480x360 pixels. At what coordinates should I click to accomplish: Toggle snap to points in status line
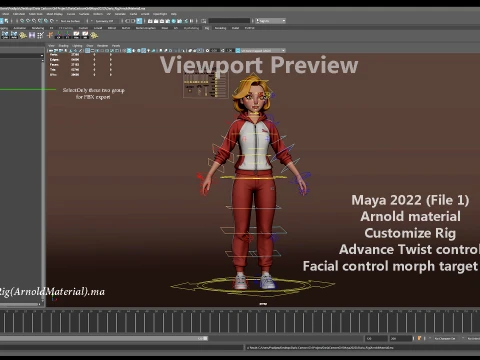tap(34, 21)
